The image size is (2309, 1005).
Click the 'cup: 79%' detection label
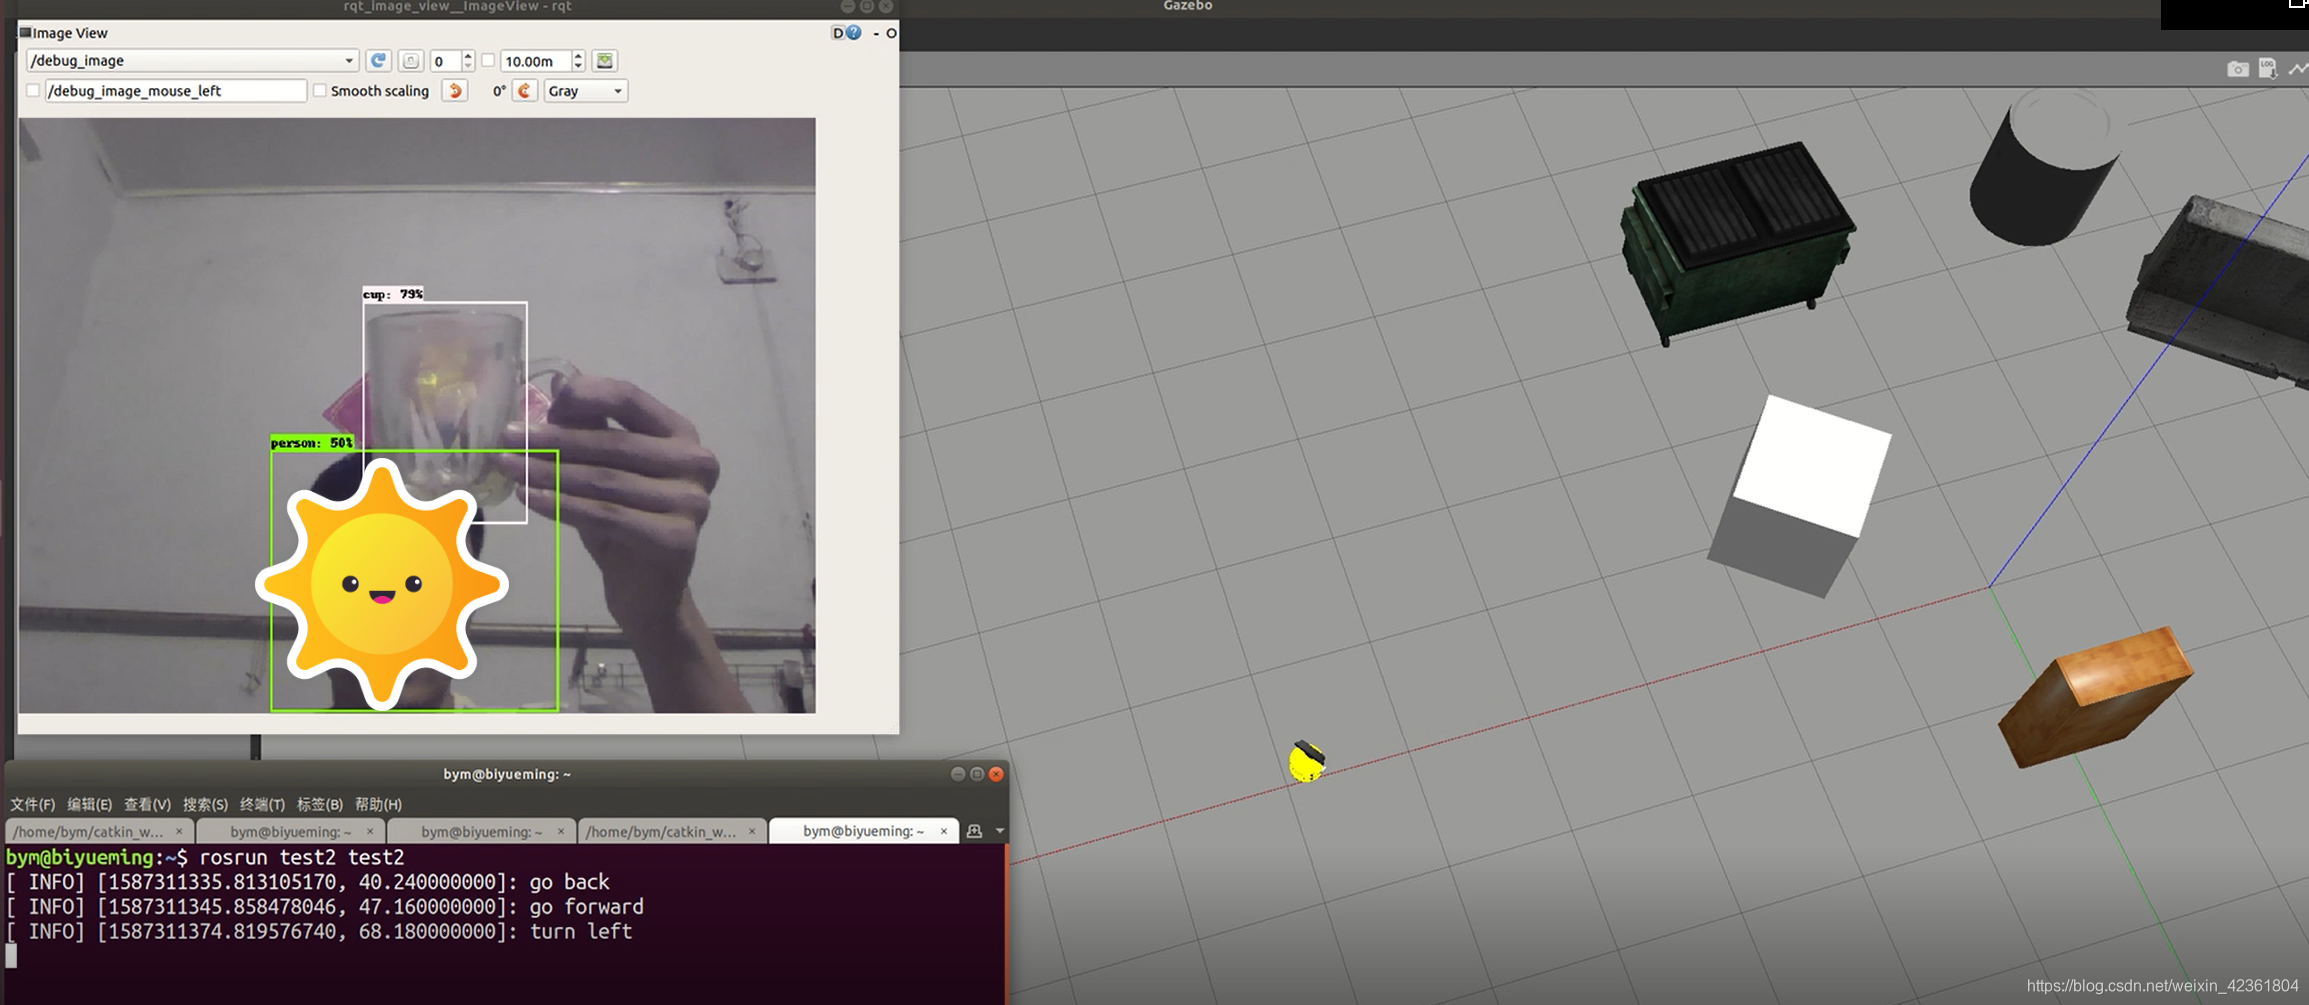pyautogui.click(x=393, y=294)
